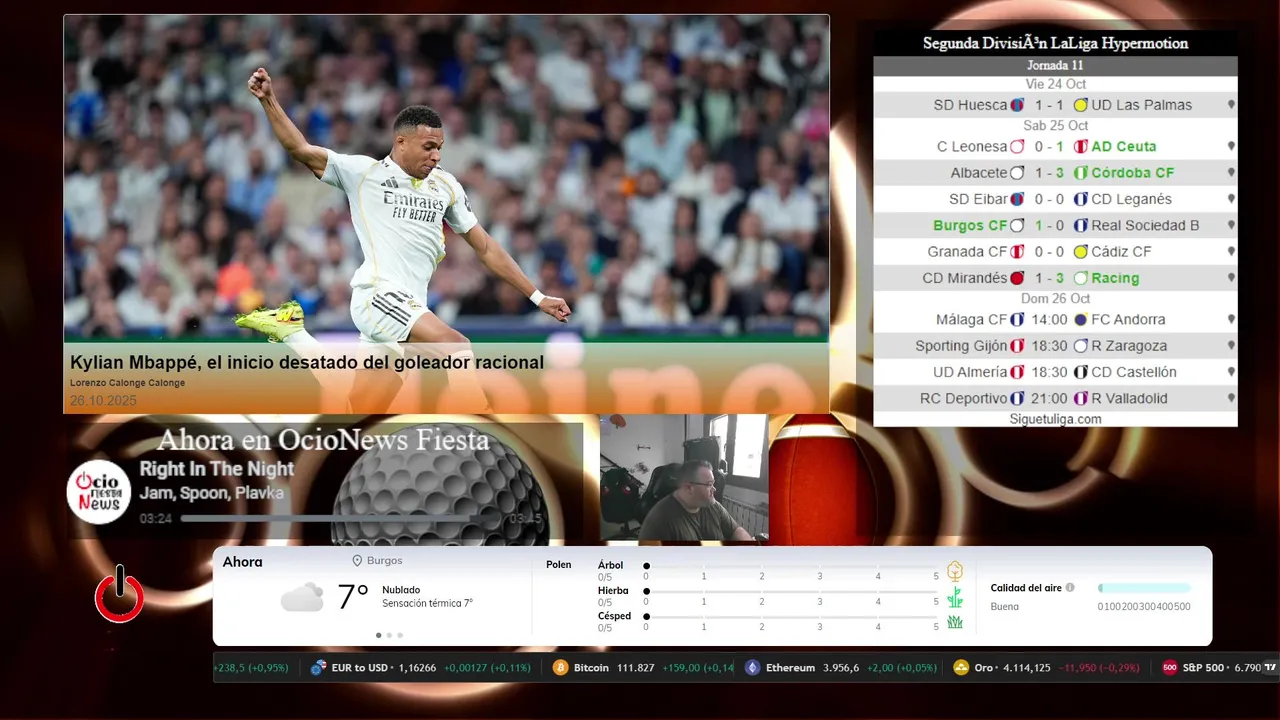1280x720 pixels.
Task: Click the Granada CF 0 - 0 score
Action: pyautogui.click(x=1049, y=252)
